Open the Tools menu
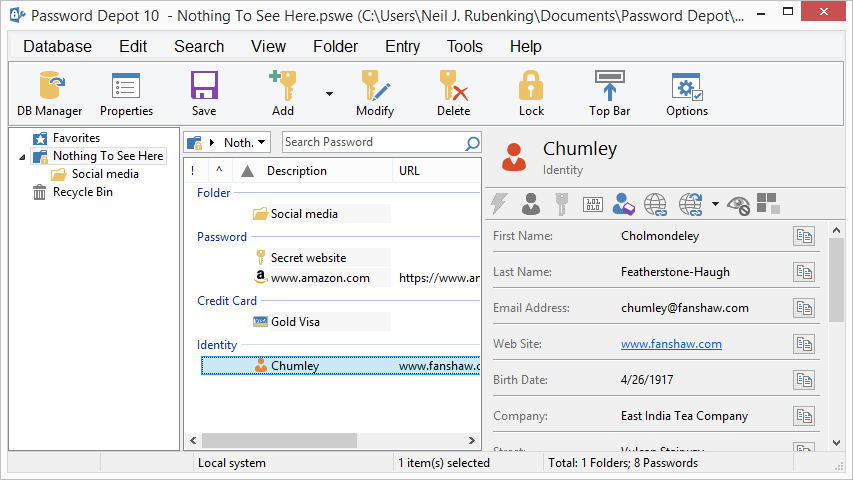 pyautogui.click(x=465, y=46)
